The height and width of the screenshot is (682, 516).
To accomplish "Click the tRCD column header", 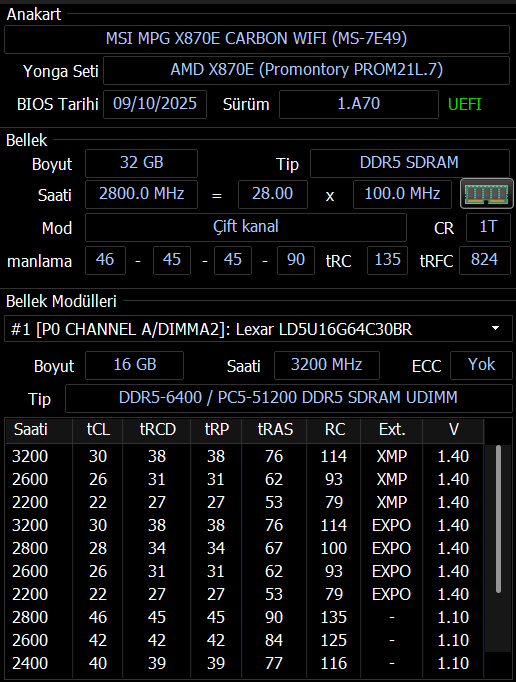I will 157,430.
